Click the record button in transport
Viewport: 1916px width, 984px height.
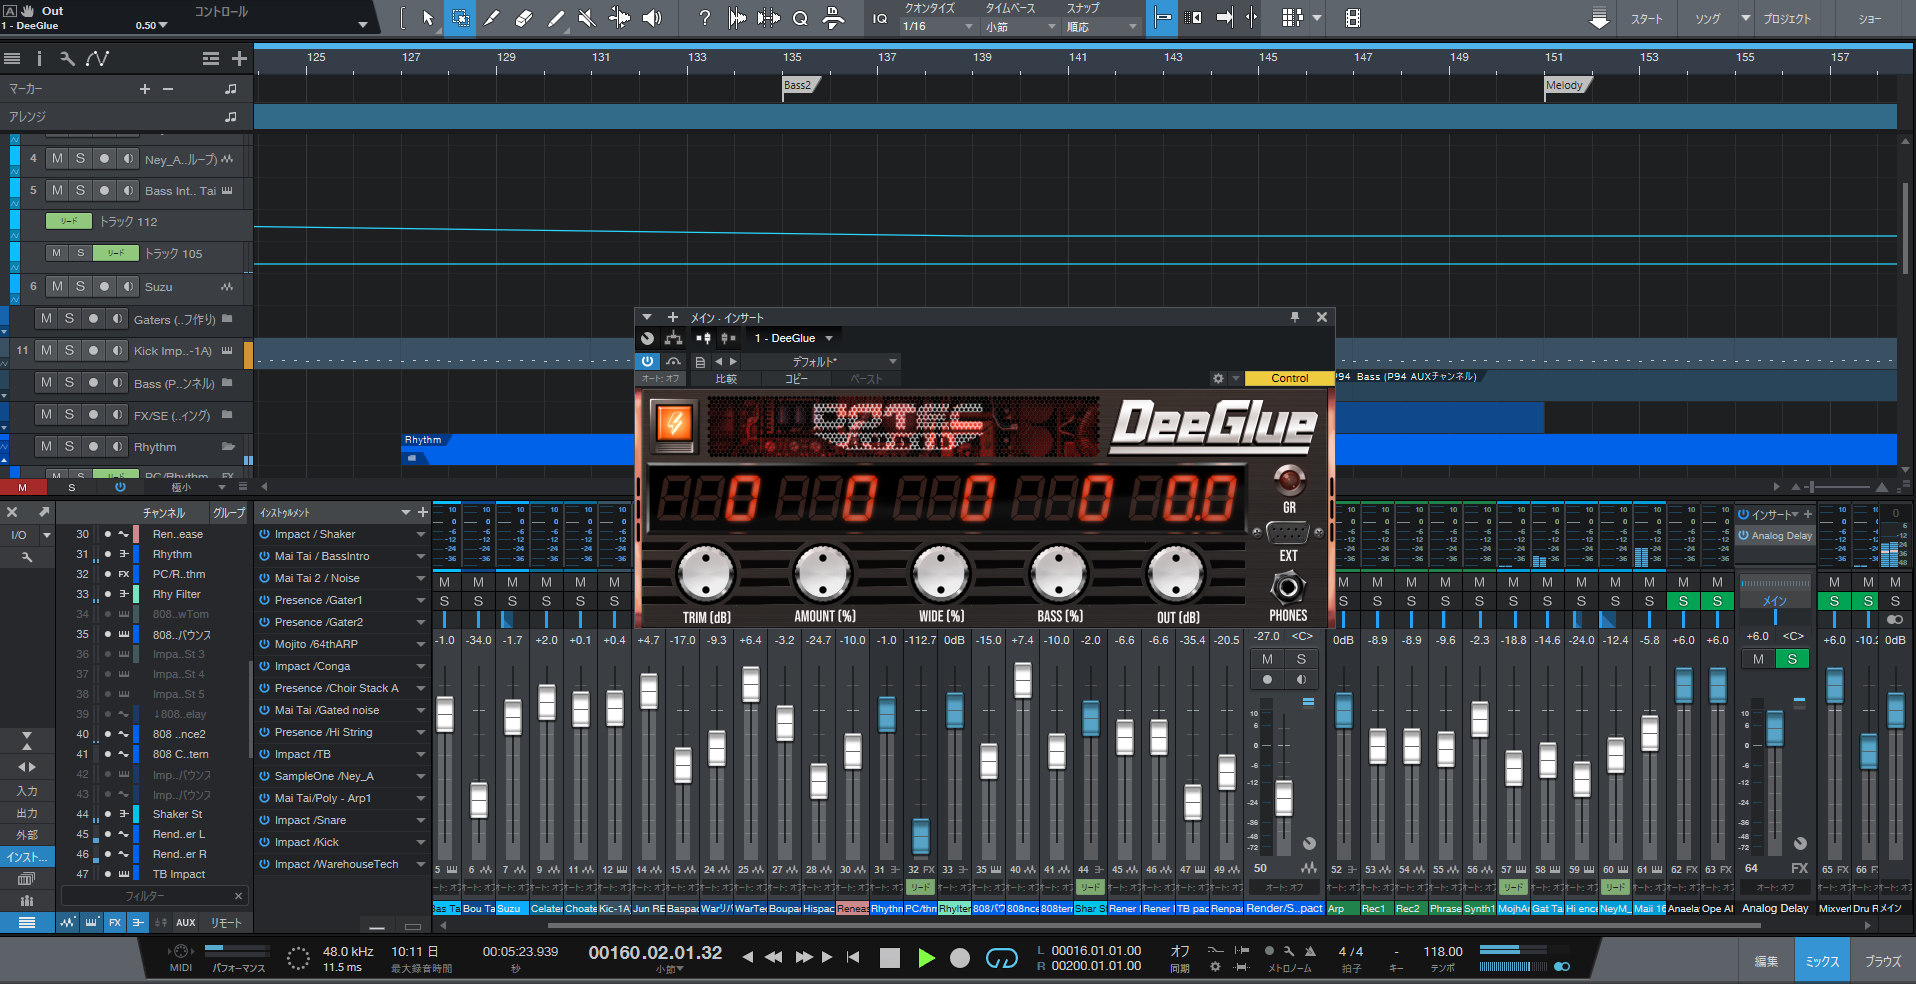click(960, 958)
